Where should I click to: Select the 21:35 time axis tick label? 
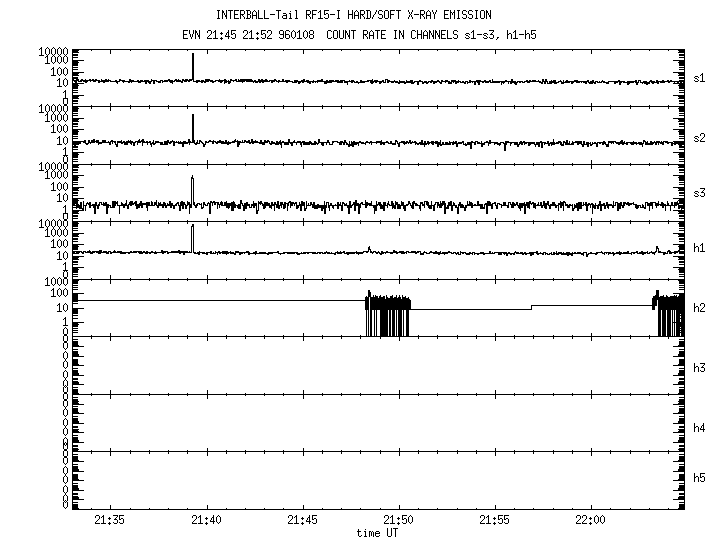pos(110,521)
